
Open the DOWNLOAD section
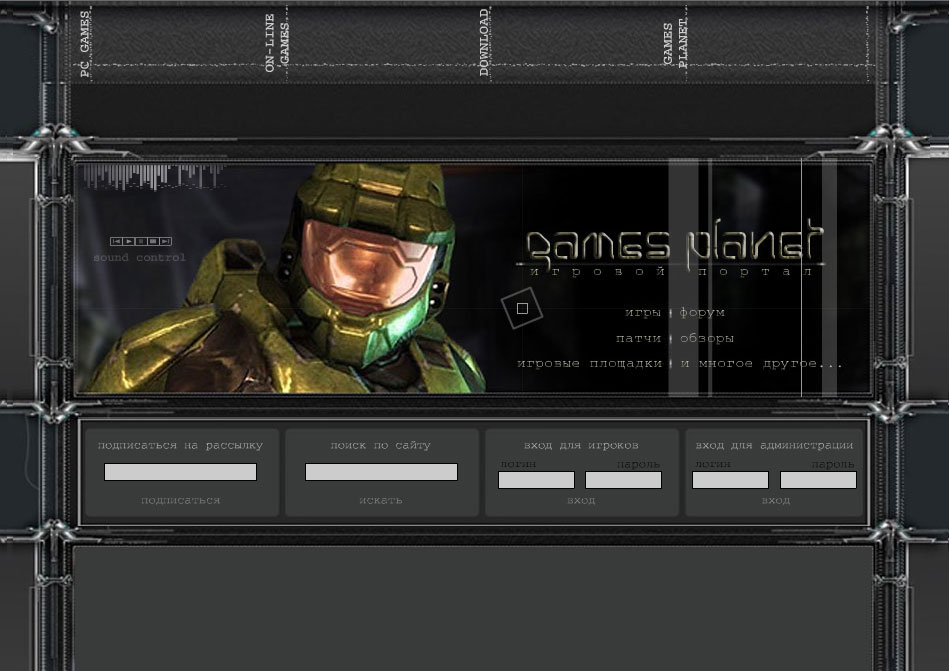[x=484, y=42]
